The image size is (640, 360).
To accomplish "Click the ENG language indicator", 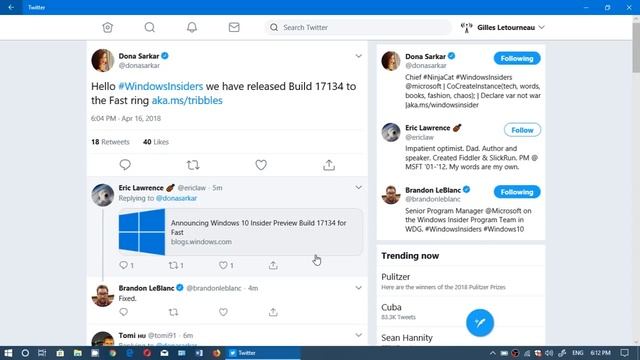I will (578, 353).
